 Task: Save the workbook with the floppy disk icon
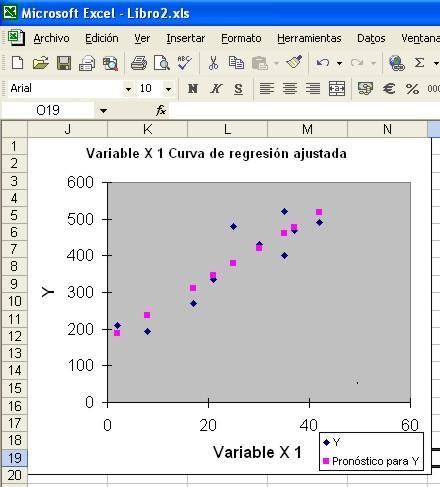point(64,63)
